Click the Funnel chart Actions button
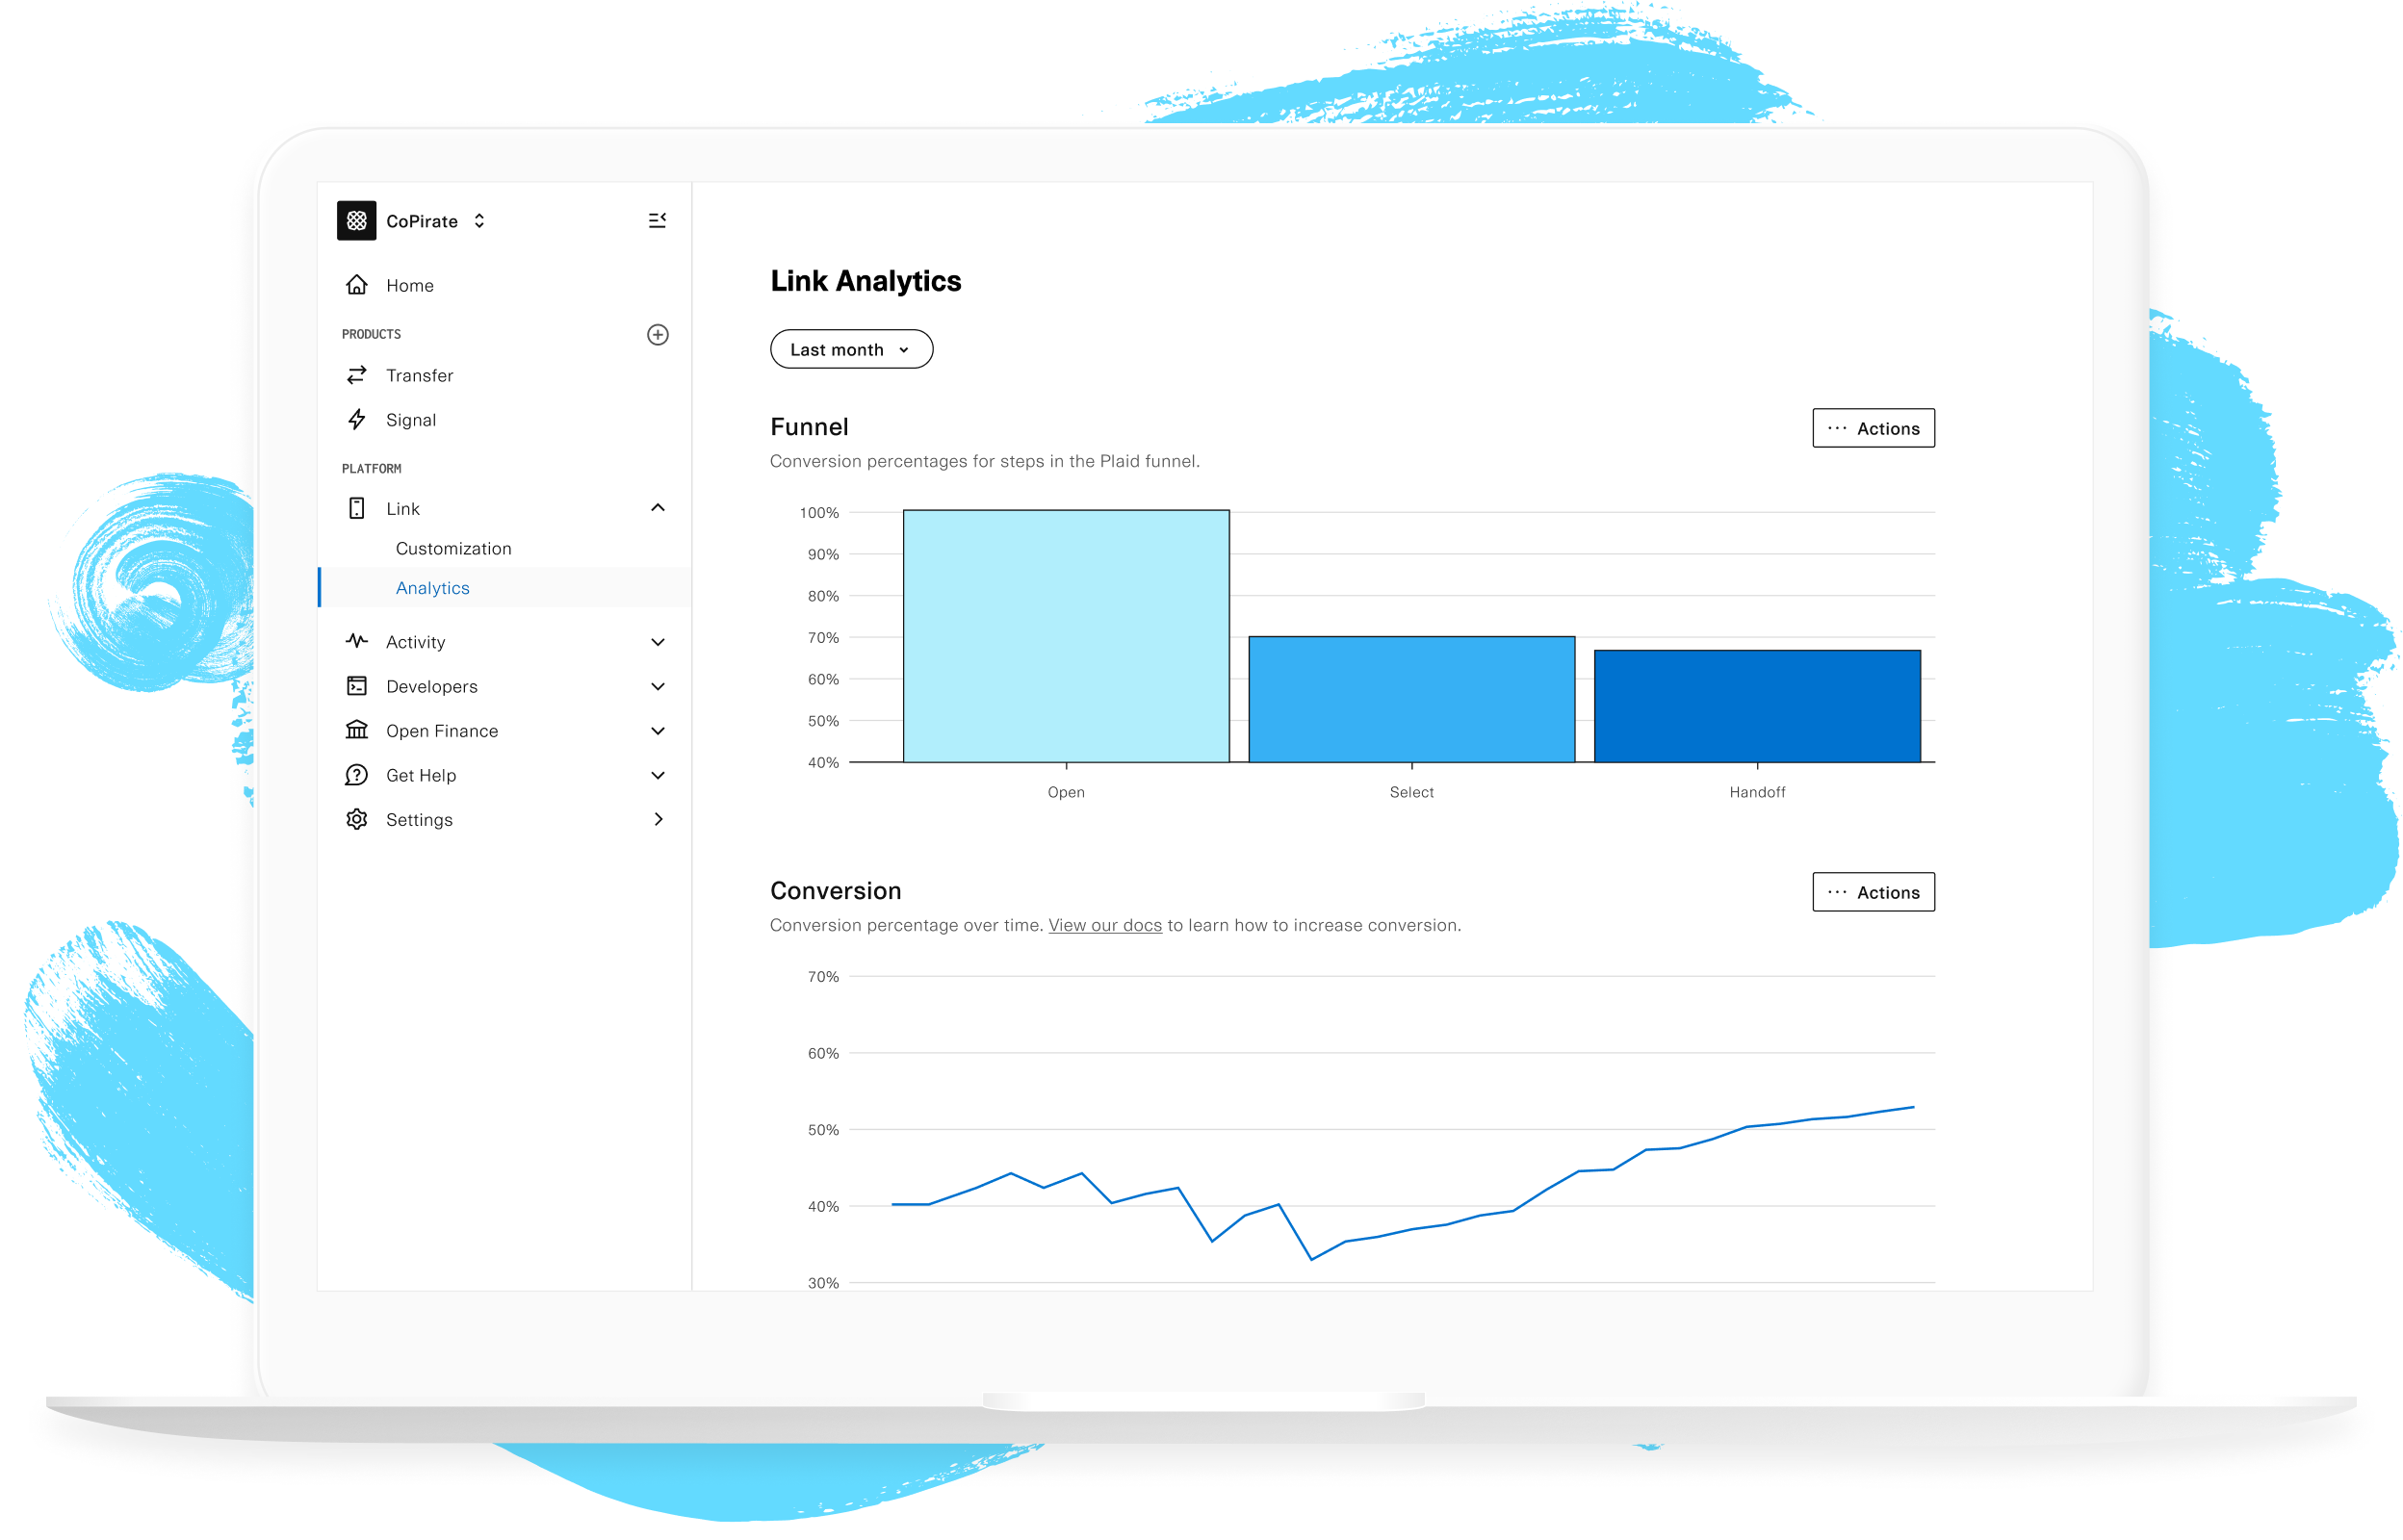Screen dimensions: 2403x1540 coord(1872,428)
